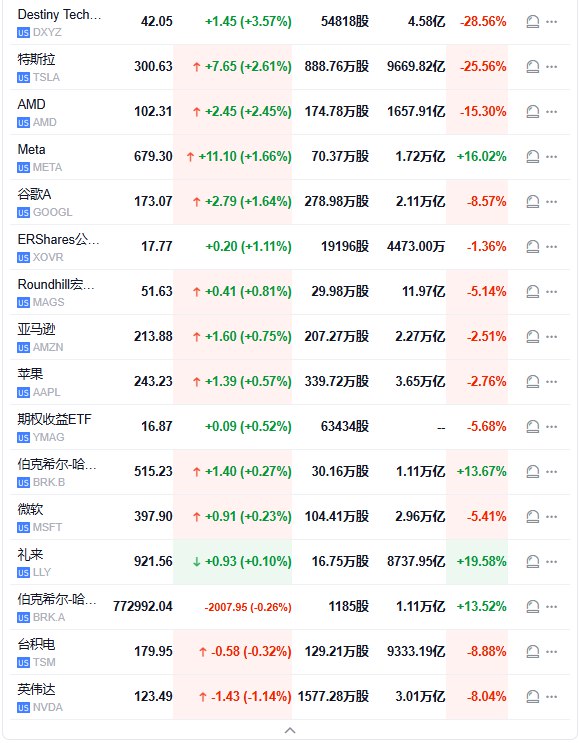This screenshot has width=579, height=743.
Task: Open more options for GOOGL row
Action: coord(552,202)
